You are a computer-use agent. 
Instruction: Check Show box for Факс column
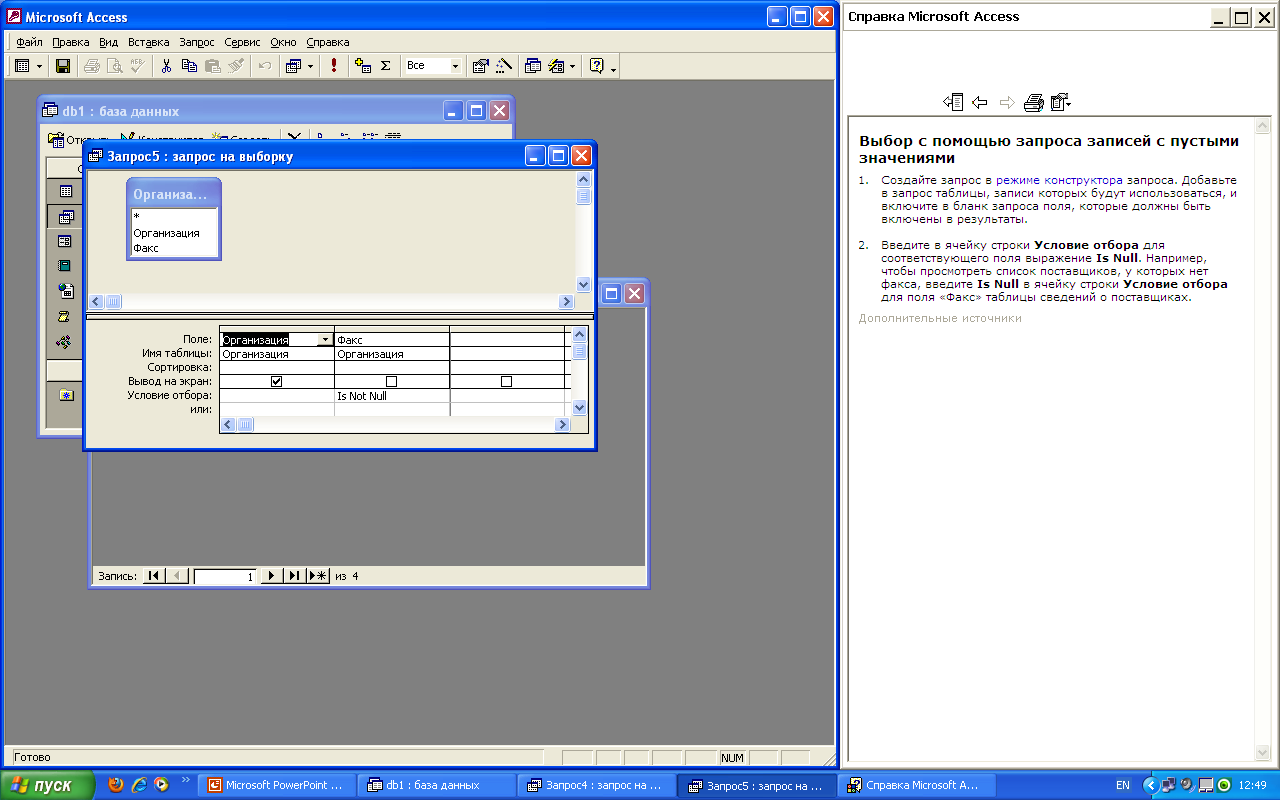[392, 381]
